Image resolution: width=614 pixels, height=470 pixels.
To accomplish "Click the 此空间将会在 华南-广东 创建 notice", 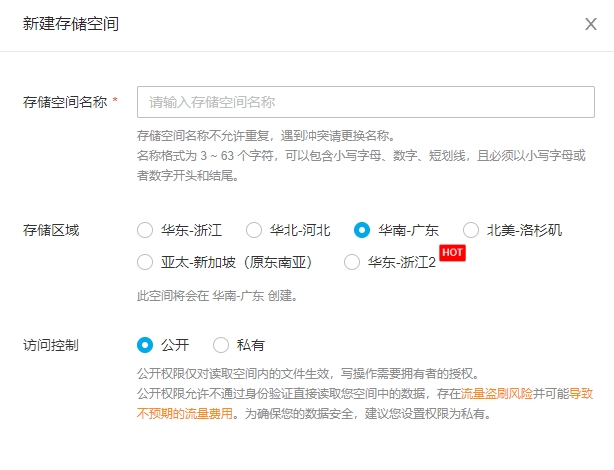I will [x=216, y=296].
